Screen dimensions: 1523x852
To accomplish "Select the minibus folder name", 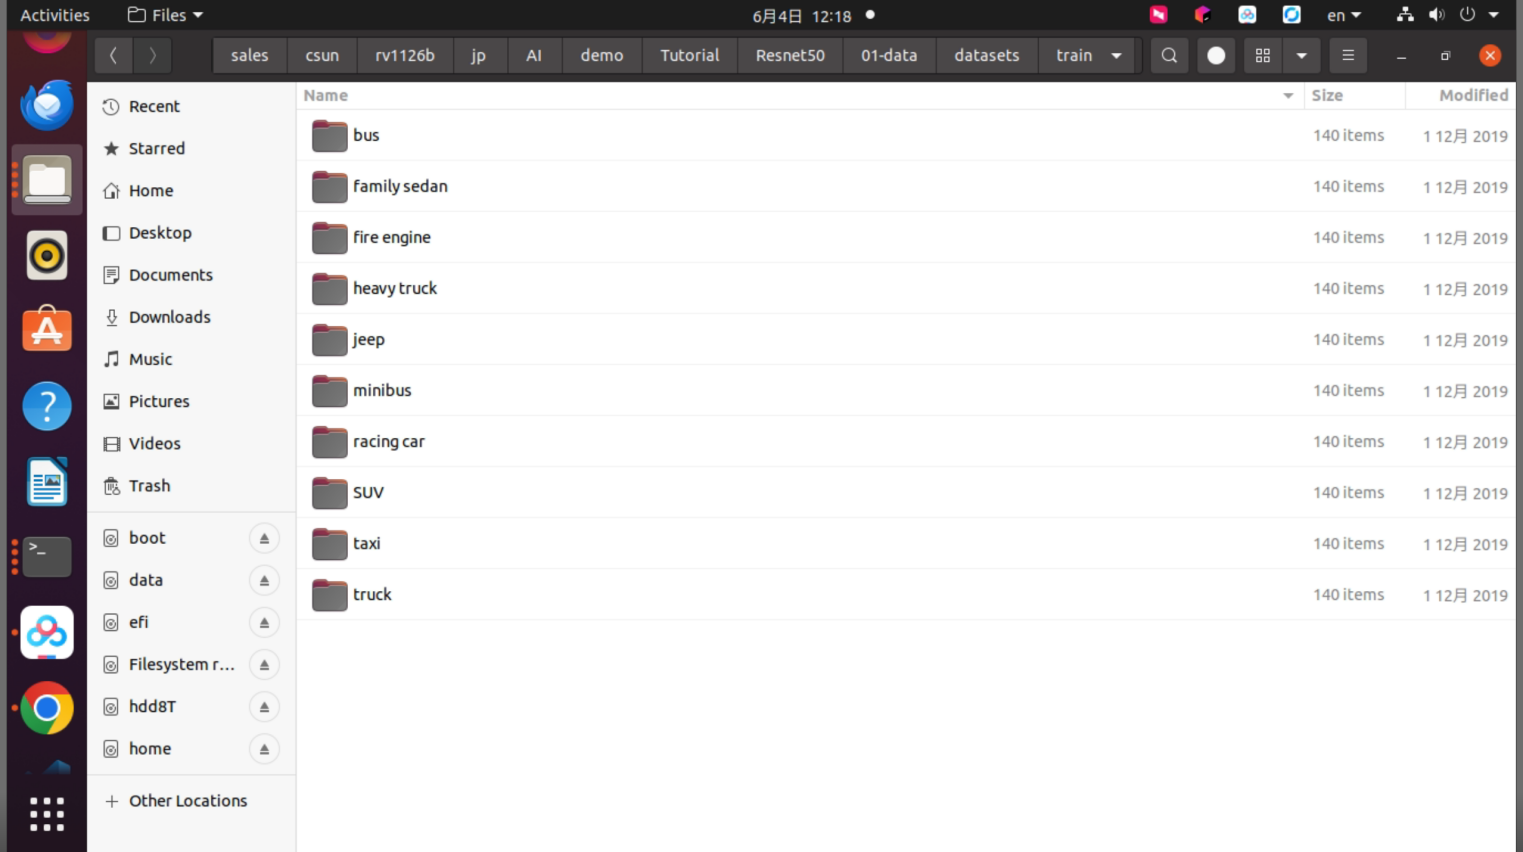I will 382,391.
